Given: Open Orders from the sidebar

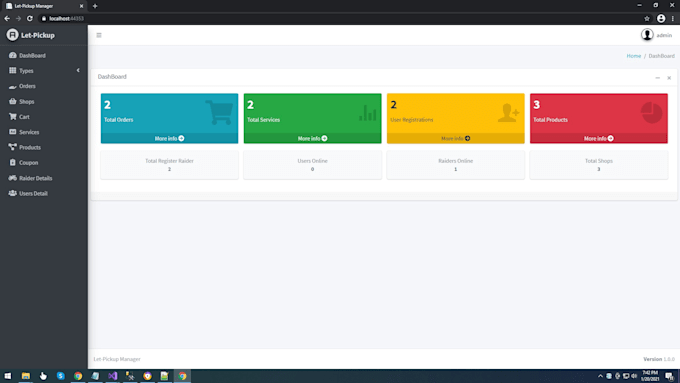Looking at the screenshot, I should click(27, 86).
